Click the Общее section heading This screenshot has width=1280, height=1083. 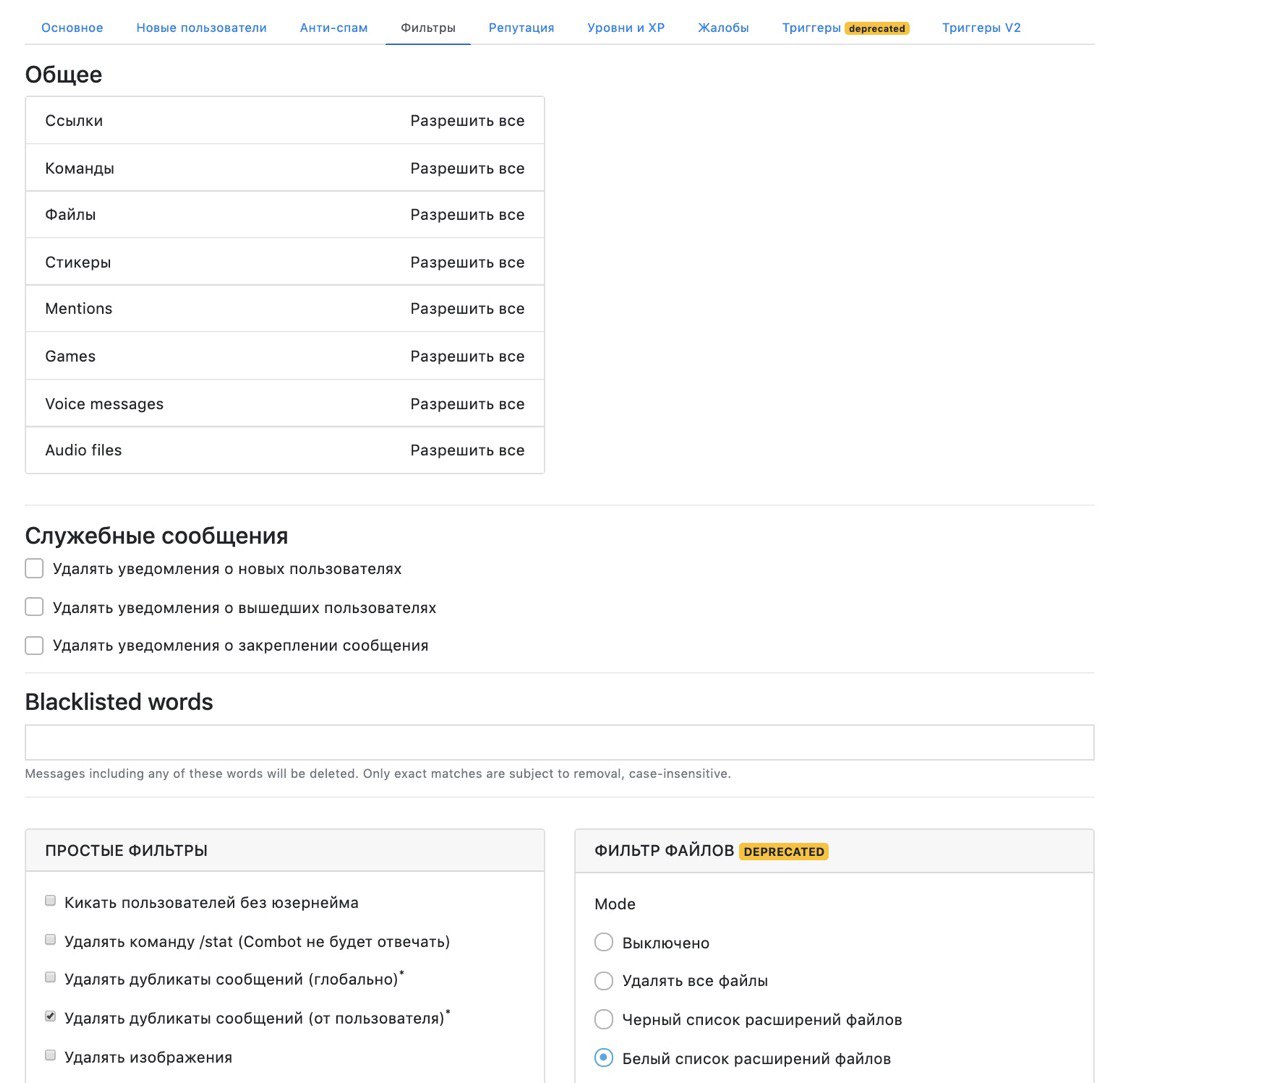pos(64,75)
